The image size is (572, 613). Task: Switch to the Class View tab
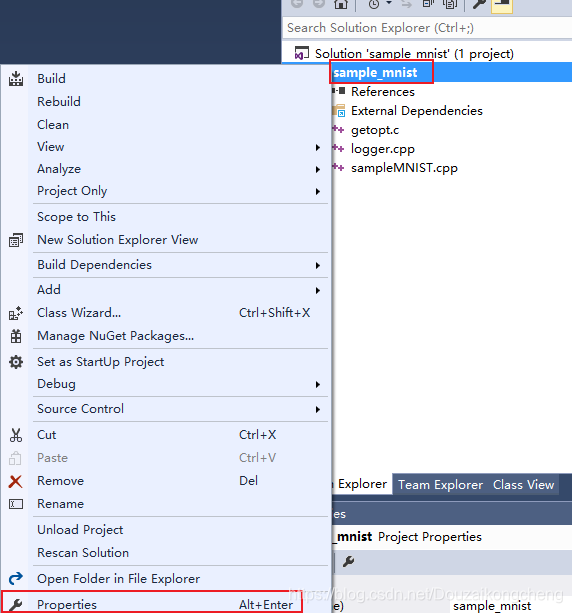pos(523,485)
